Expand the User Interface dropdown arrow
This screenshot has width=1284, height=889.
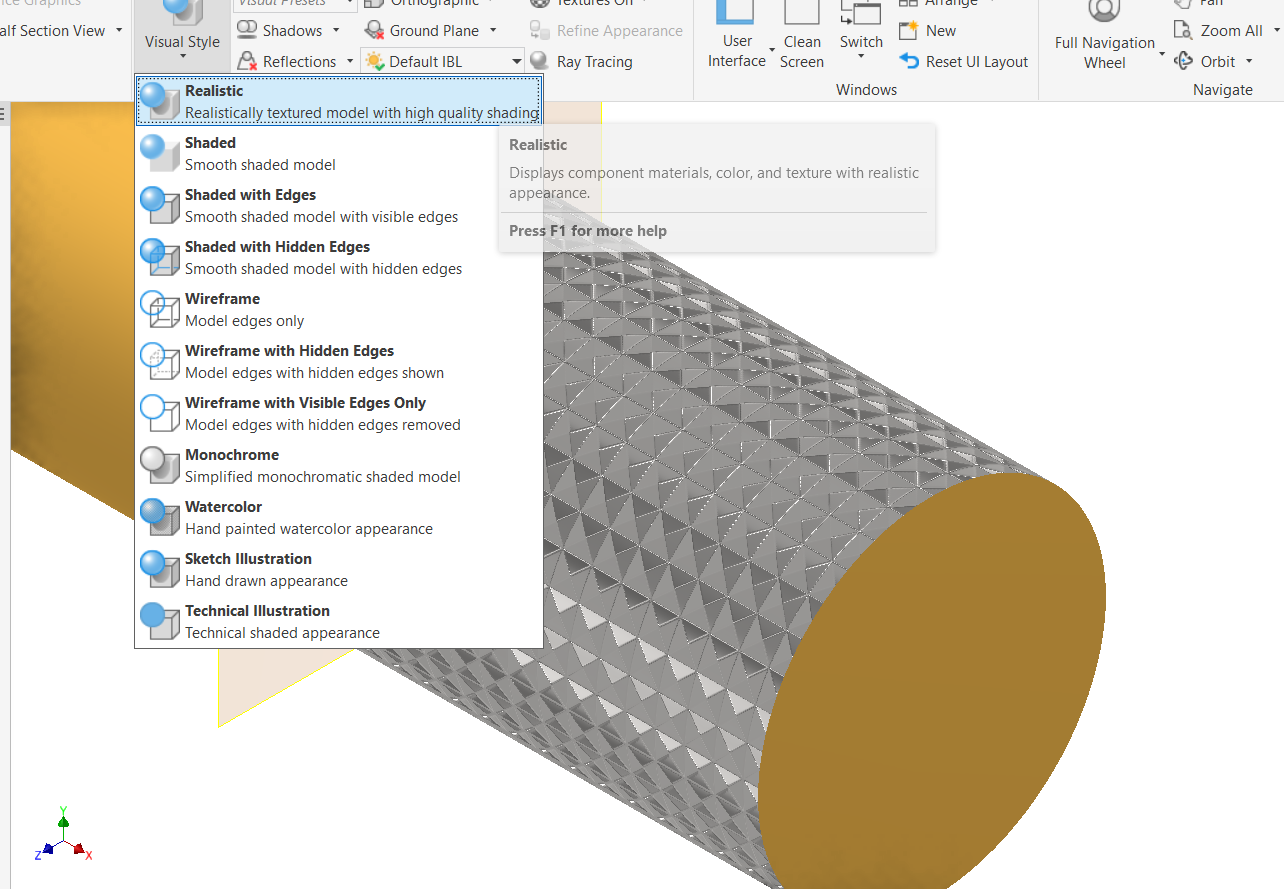[x=772, y=51]
